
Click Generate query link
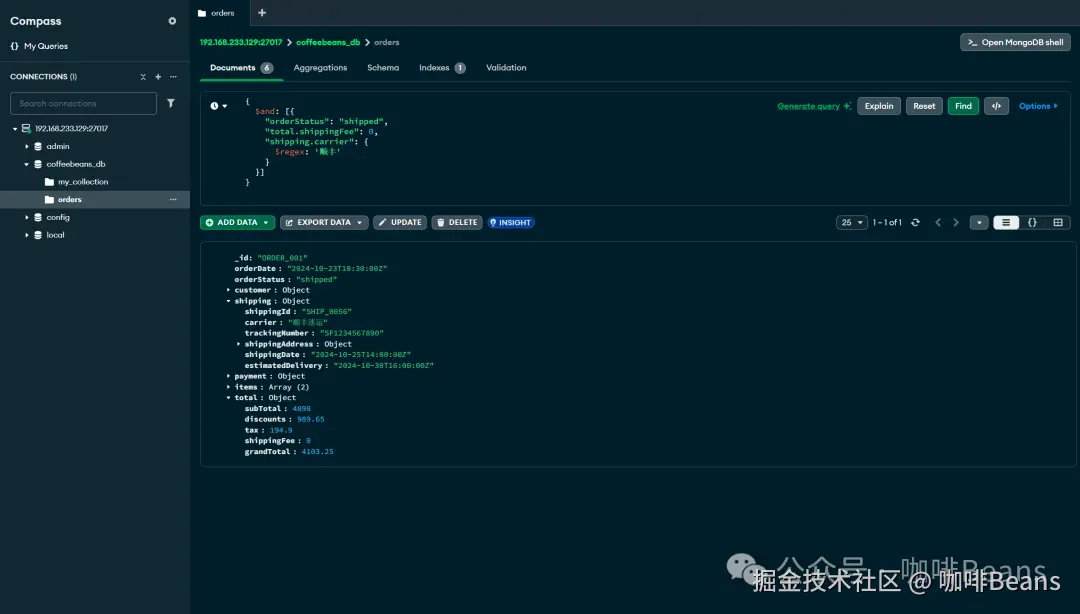pos(813,106)
